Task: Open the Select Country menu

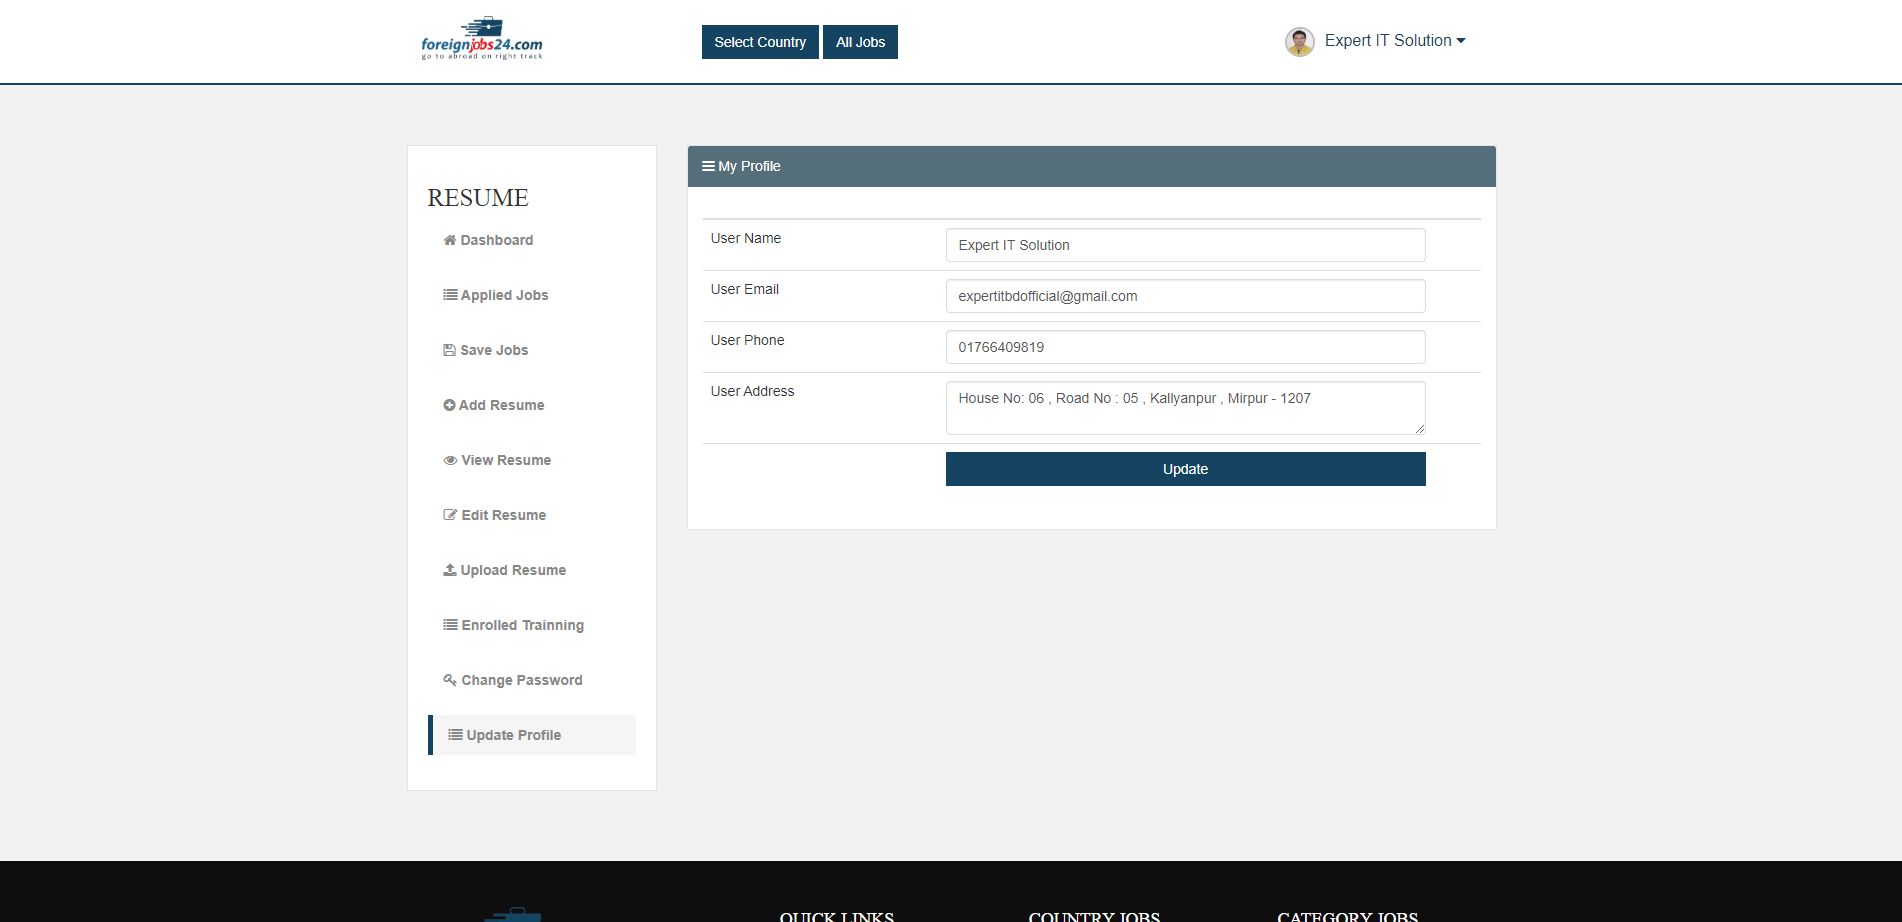Action: pyautogui.click(x=759, y=42)
